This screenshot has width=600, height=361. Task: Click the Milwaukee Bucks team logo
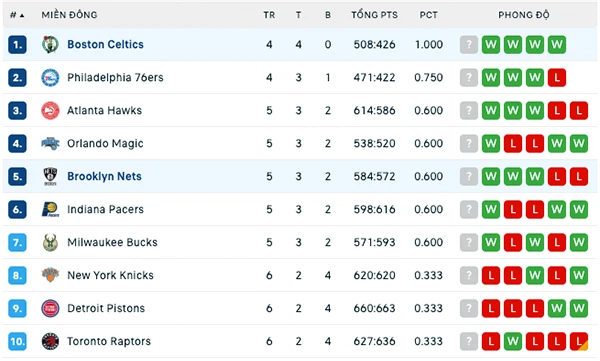[x=50, y=242]
